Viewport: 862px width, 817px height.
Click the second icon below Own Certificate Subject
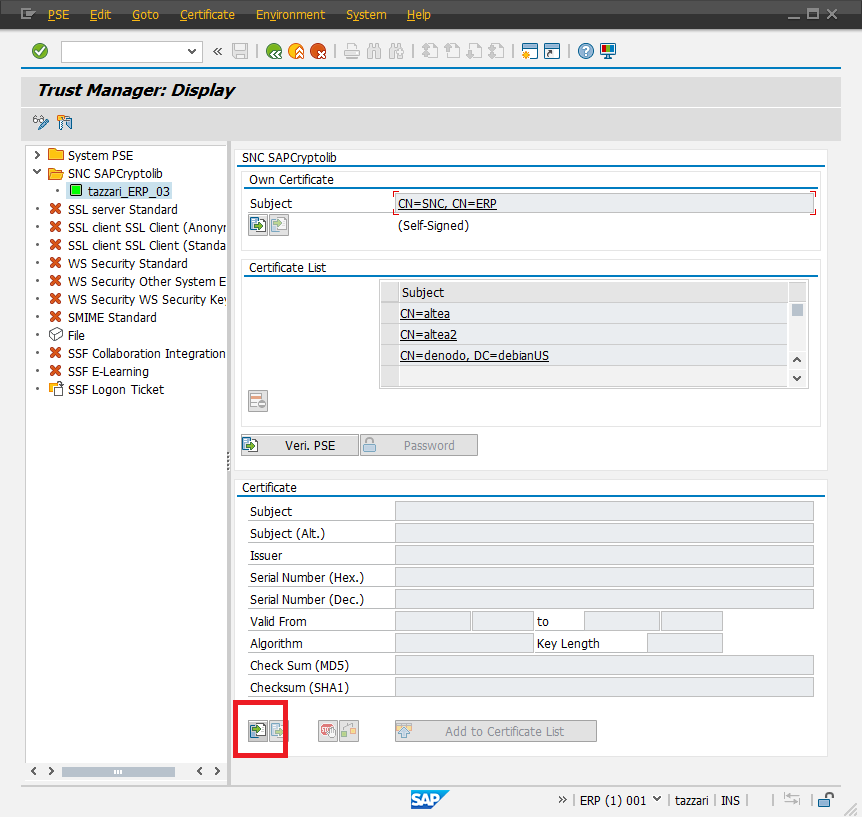coord(279,225)
